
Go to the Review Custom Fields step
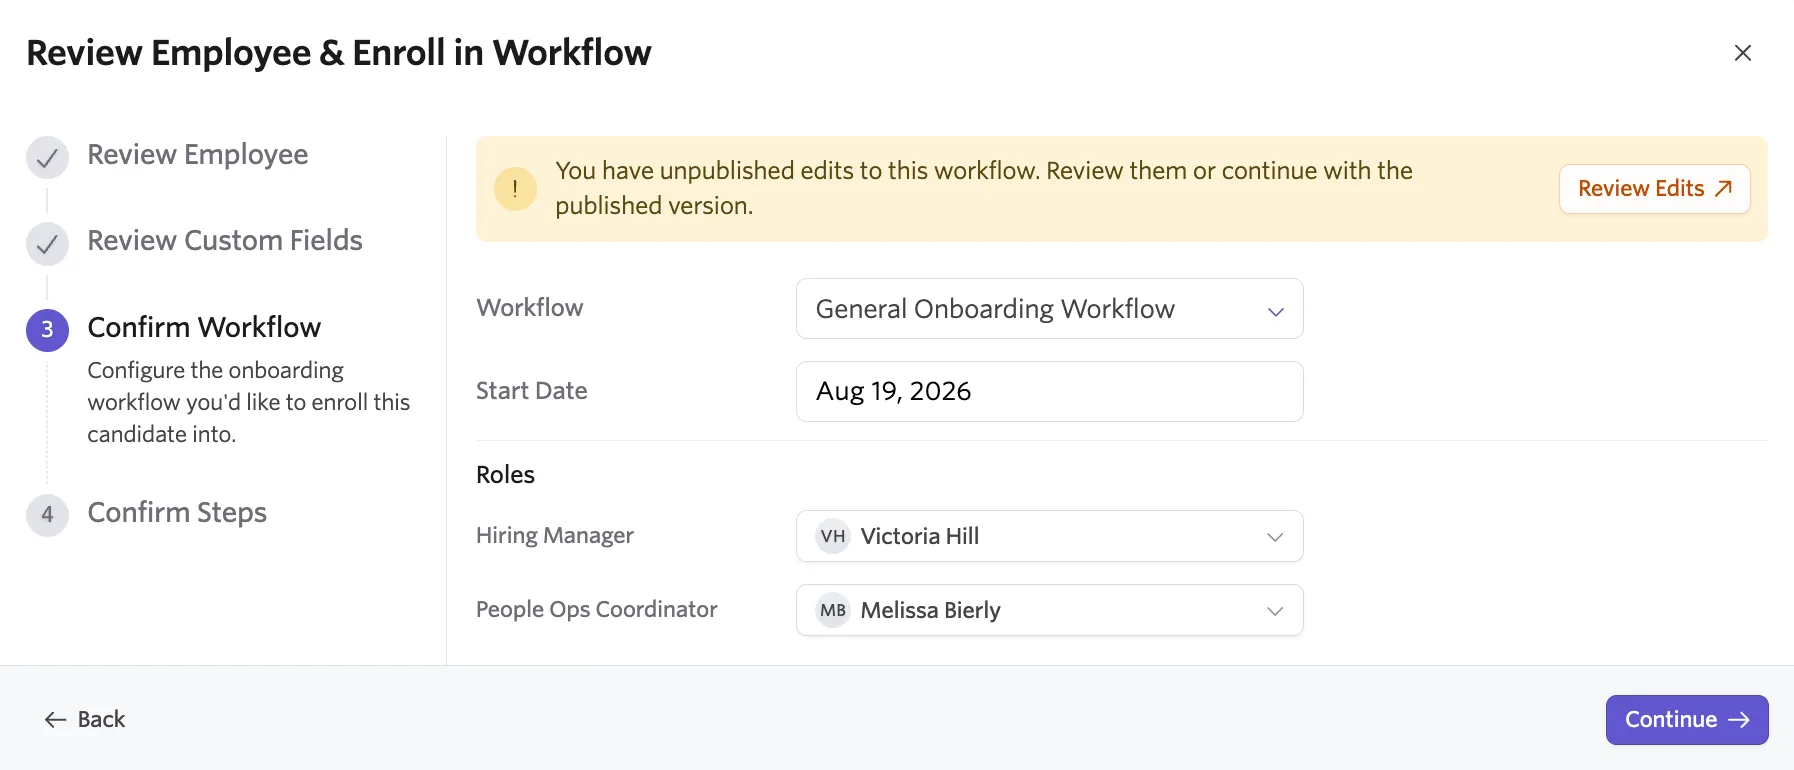click(225, 241)
